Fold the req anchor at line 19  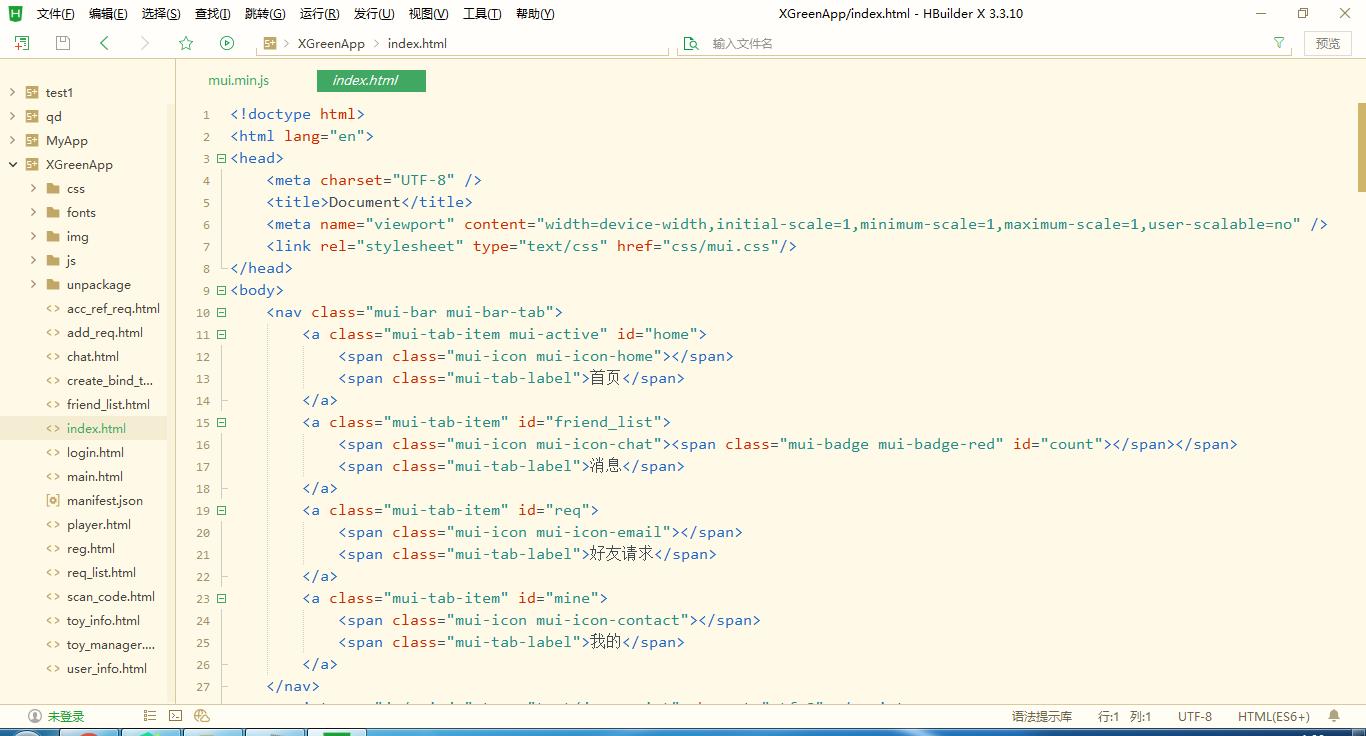[x=221, y=510]
